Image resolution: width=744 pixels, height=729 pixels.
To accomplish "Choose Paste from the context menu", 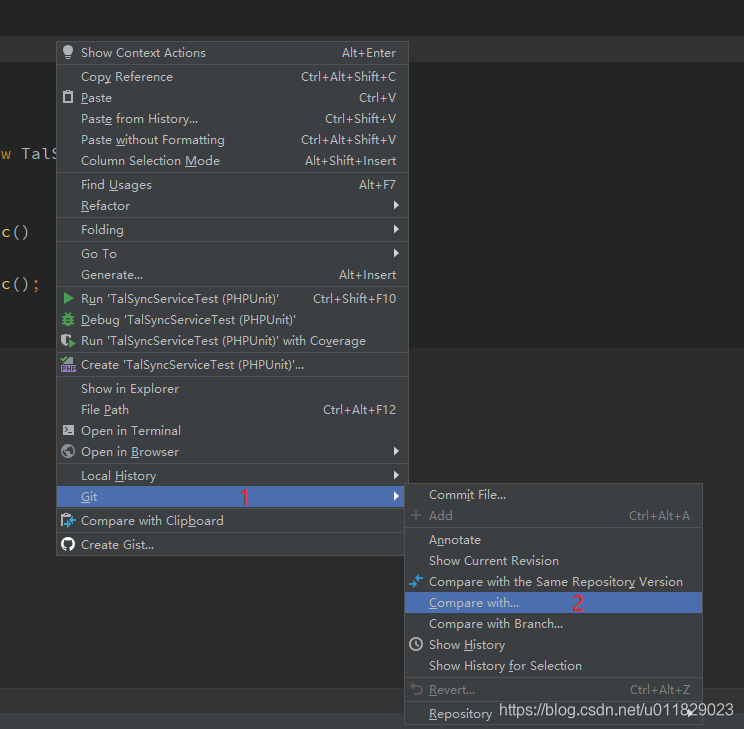I will point(232,97).
